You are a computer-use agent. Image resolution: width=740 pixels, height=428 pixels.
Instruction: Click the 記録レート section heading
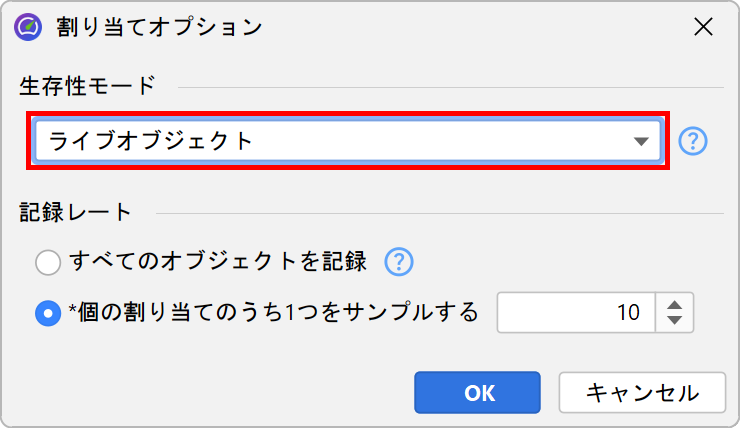click(x=76, y=212)
